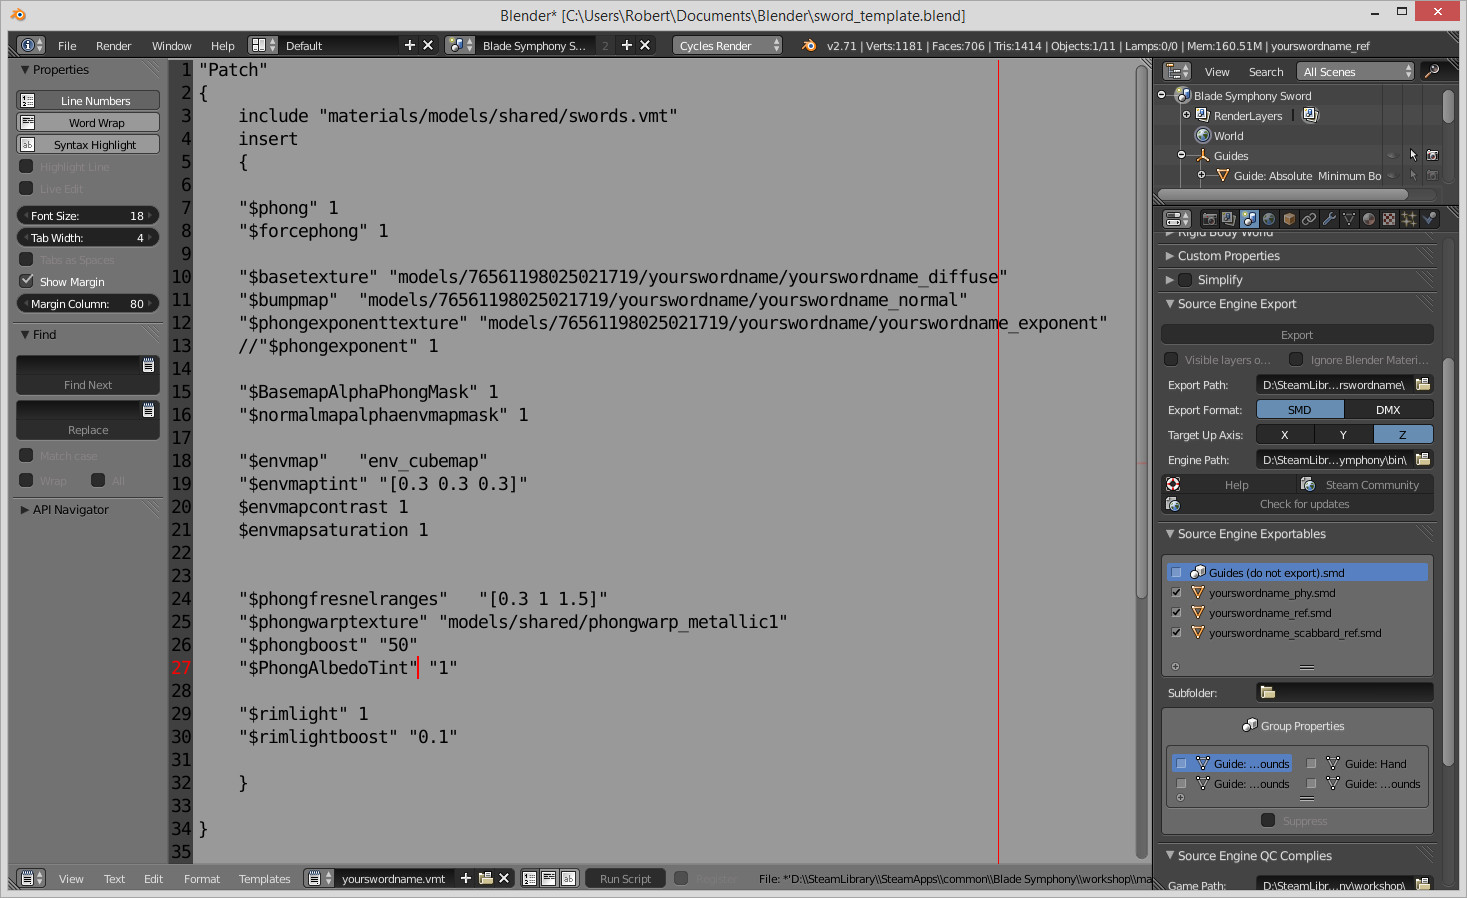1467x898 pixels.
Task: Enable Visible layers only checkbox
Action: pyautogui.click(x=1171, y=359)
